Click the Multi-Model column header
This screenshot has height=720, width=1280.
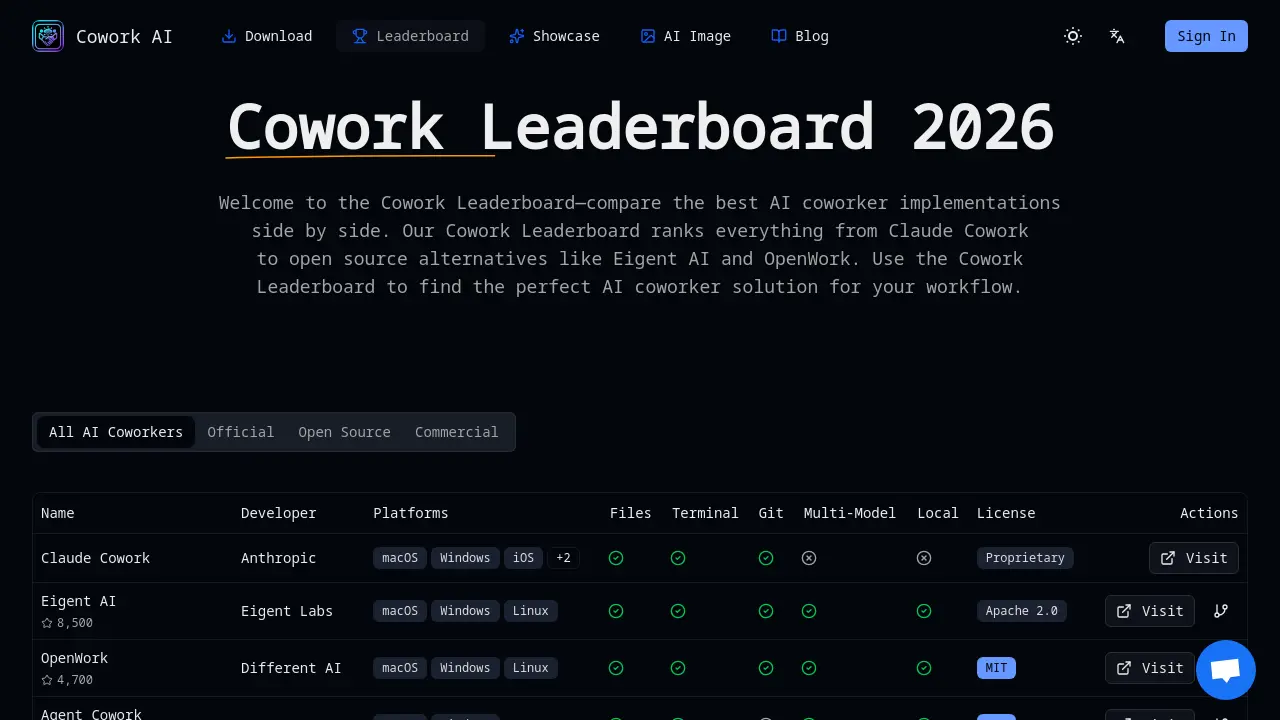click(849, 513)
